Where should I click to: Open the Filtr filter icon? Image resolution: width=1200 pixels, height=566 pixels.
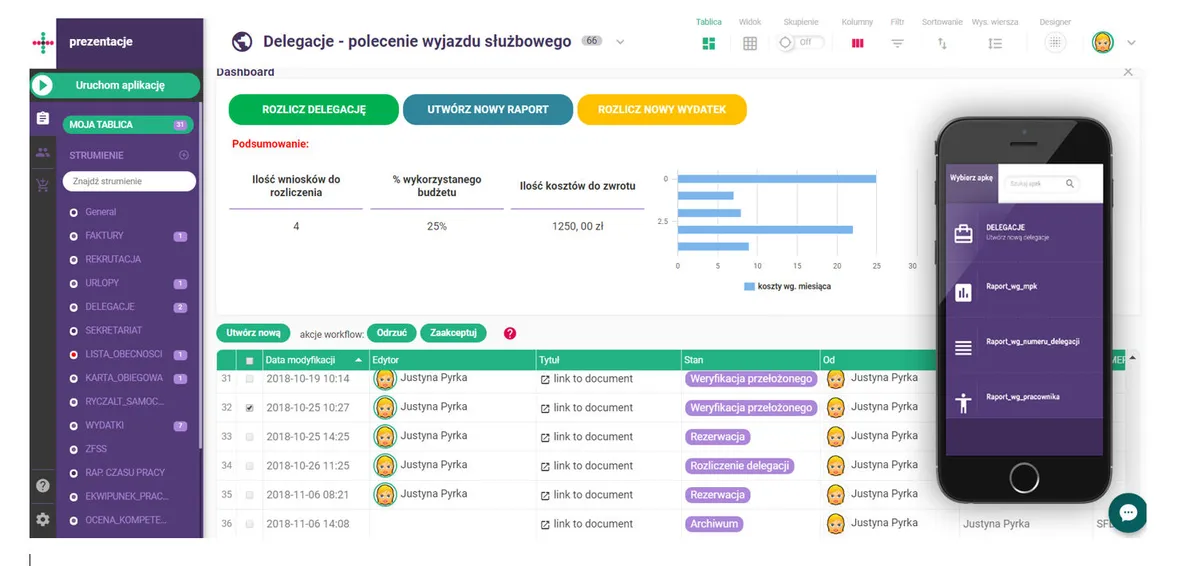pos(897,43)
